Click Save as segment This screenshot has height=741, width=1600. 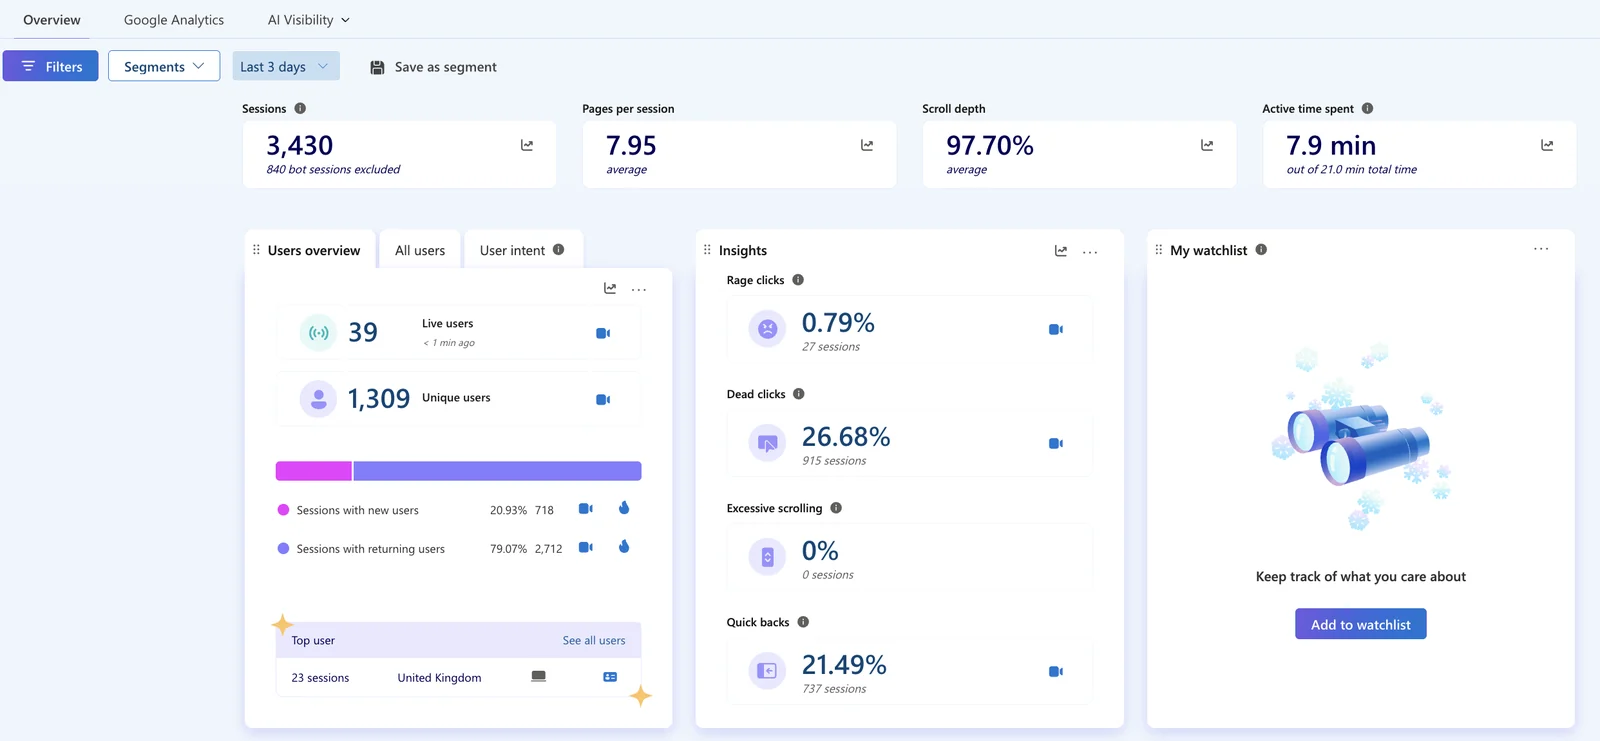[x=433, y=67]
